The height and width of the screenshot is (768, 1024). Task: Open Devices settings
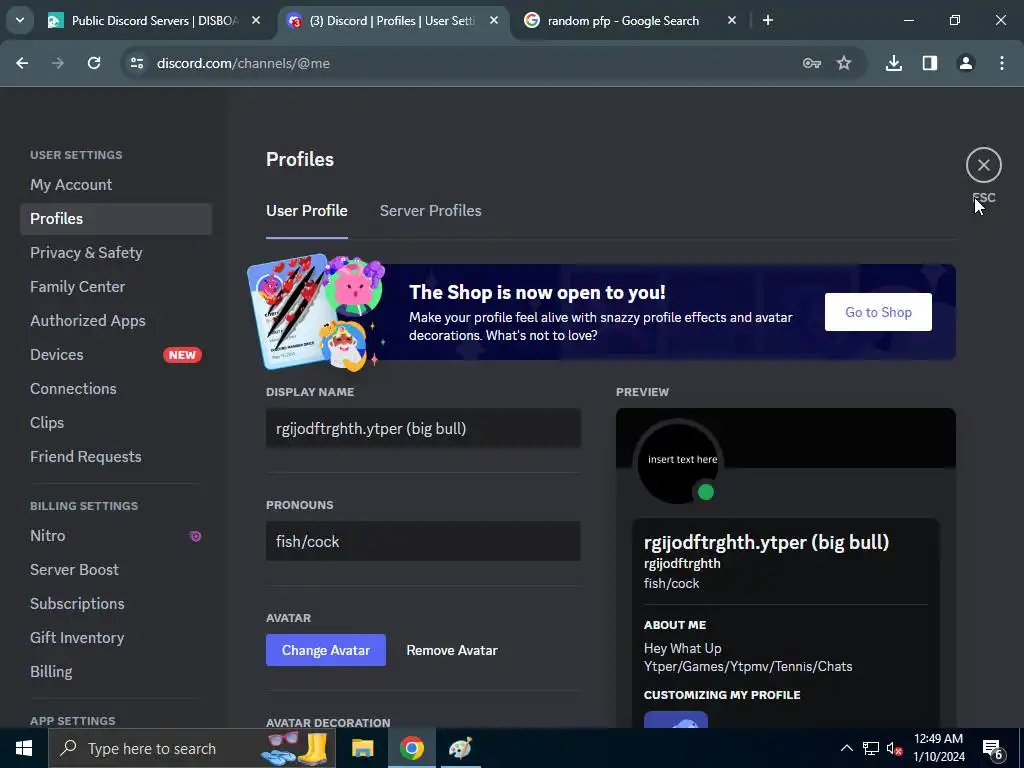[x=116, y=355]
